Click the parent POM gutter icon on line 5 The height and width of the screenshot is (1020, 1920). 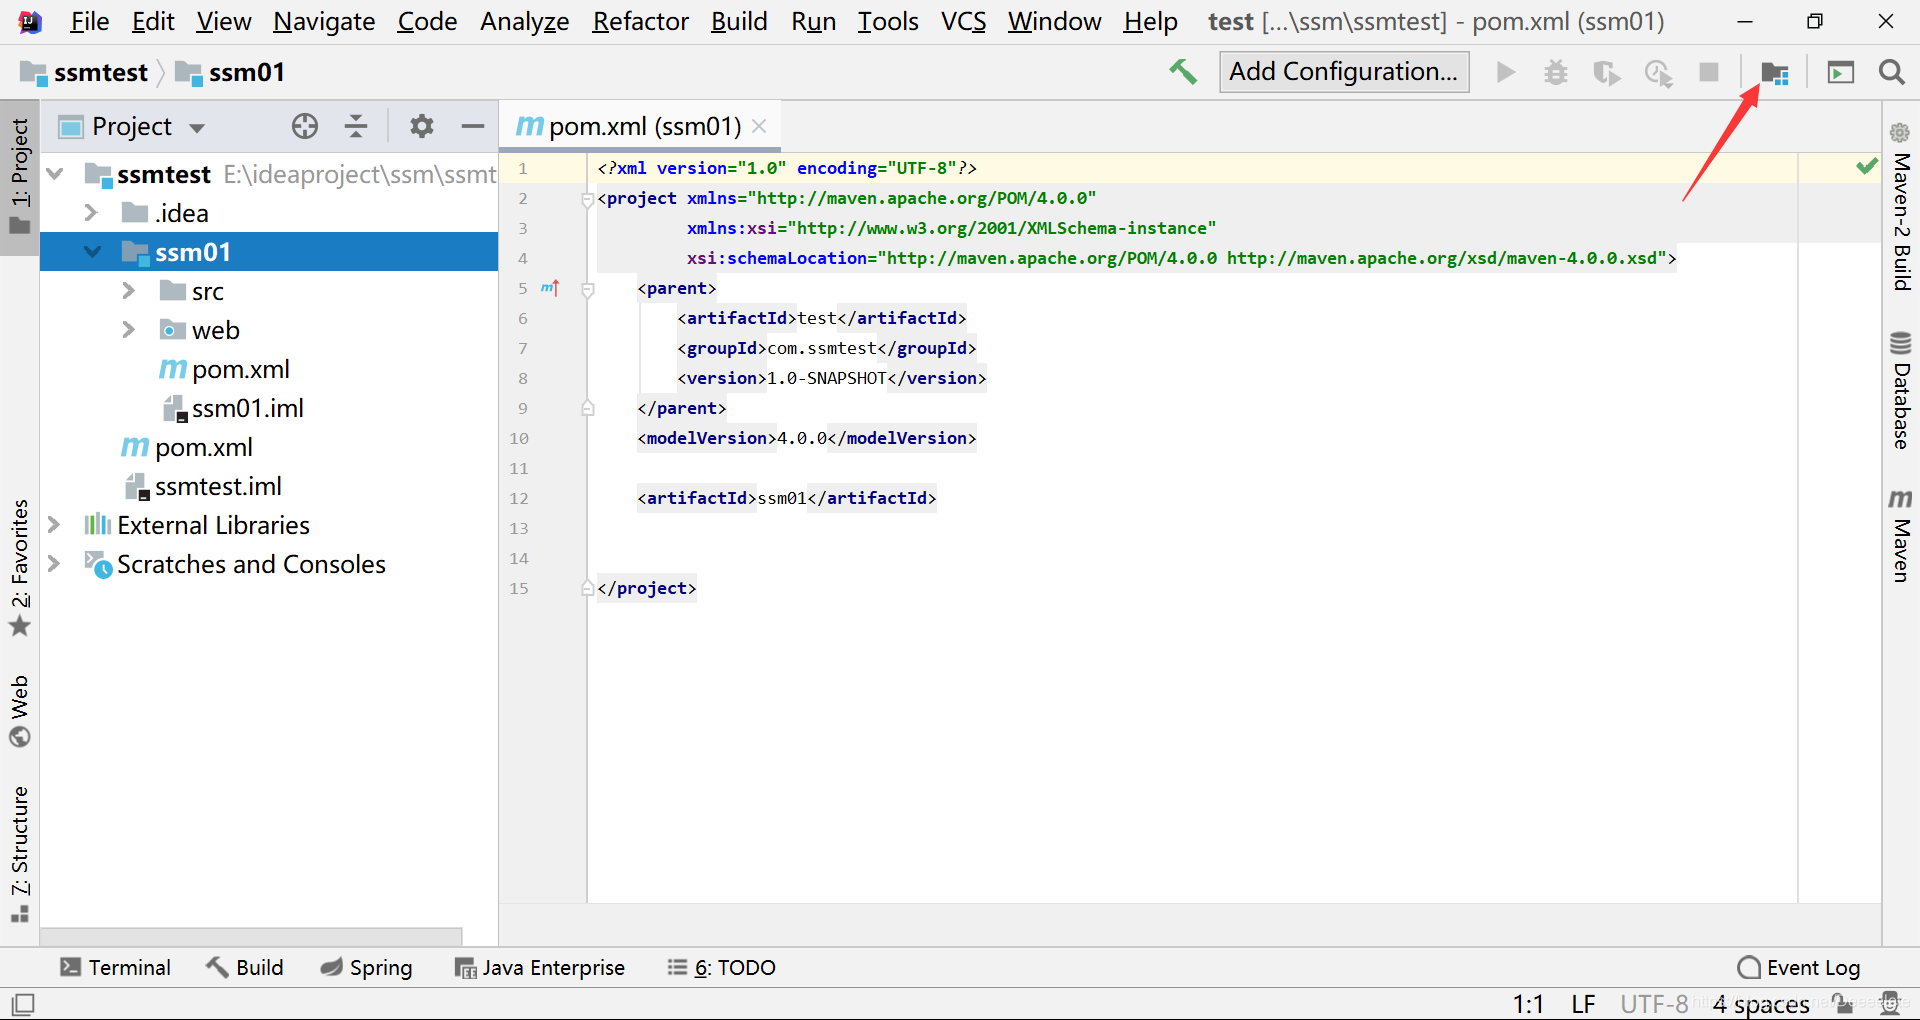pyautogui.click(x=550, y=288)
